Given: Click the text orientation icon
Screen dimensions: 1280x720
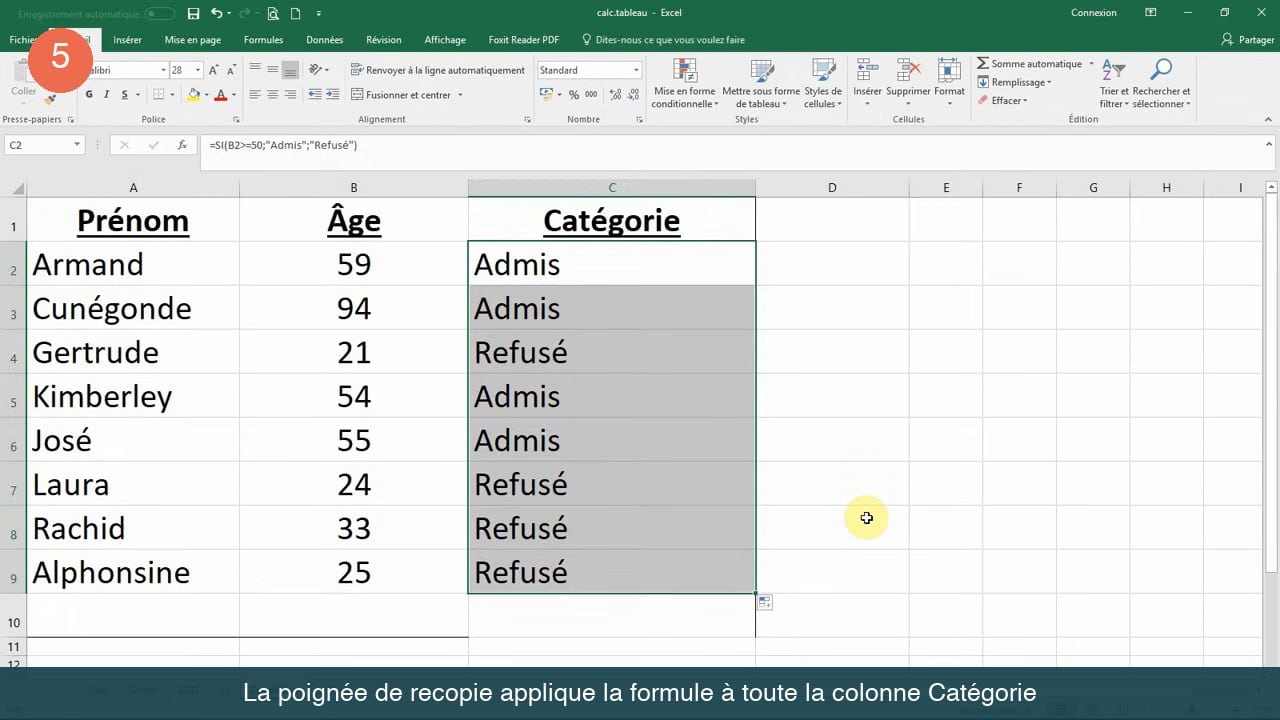Looking at the screenshot, I should tap(316, 70).
